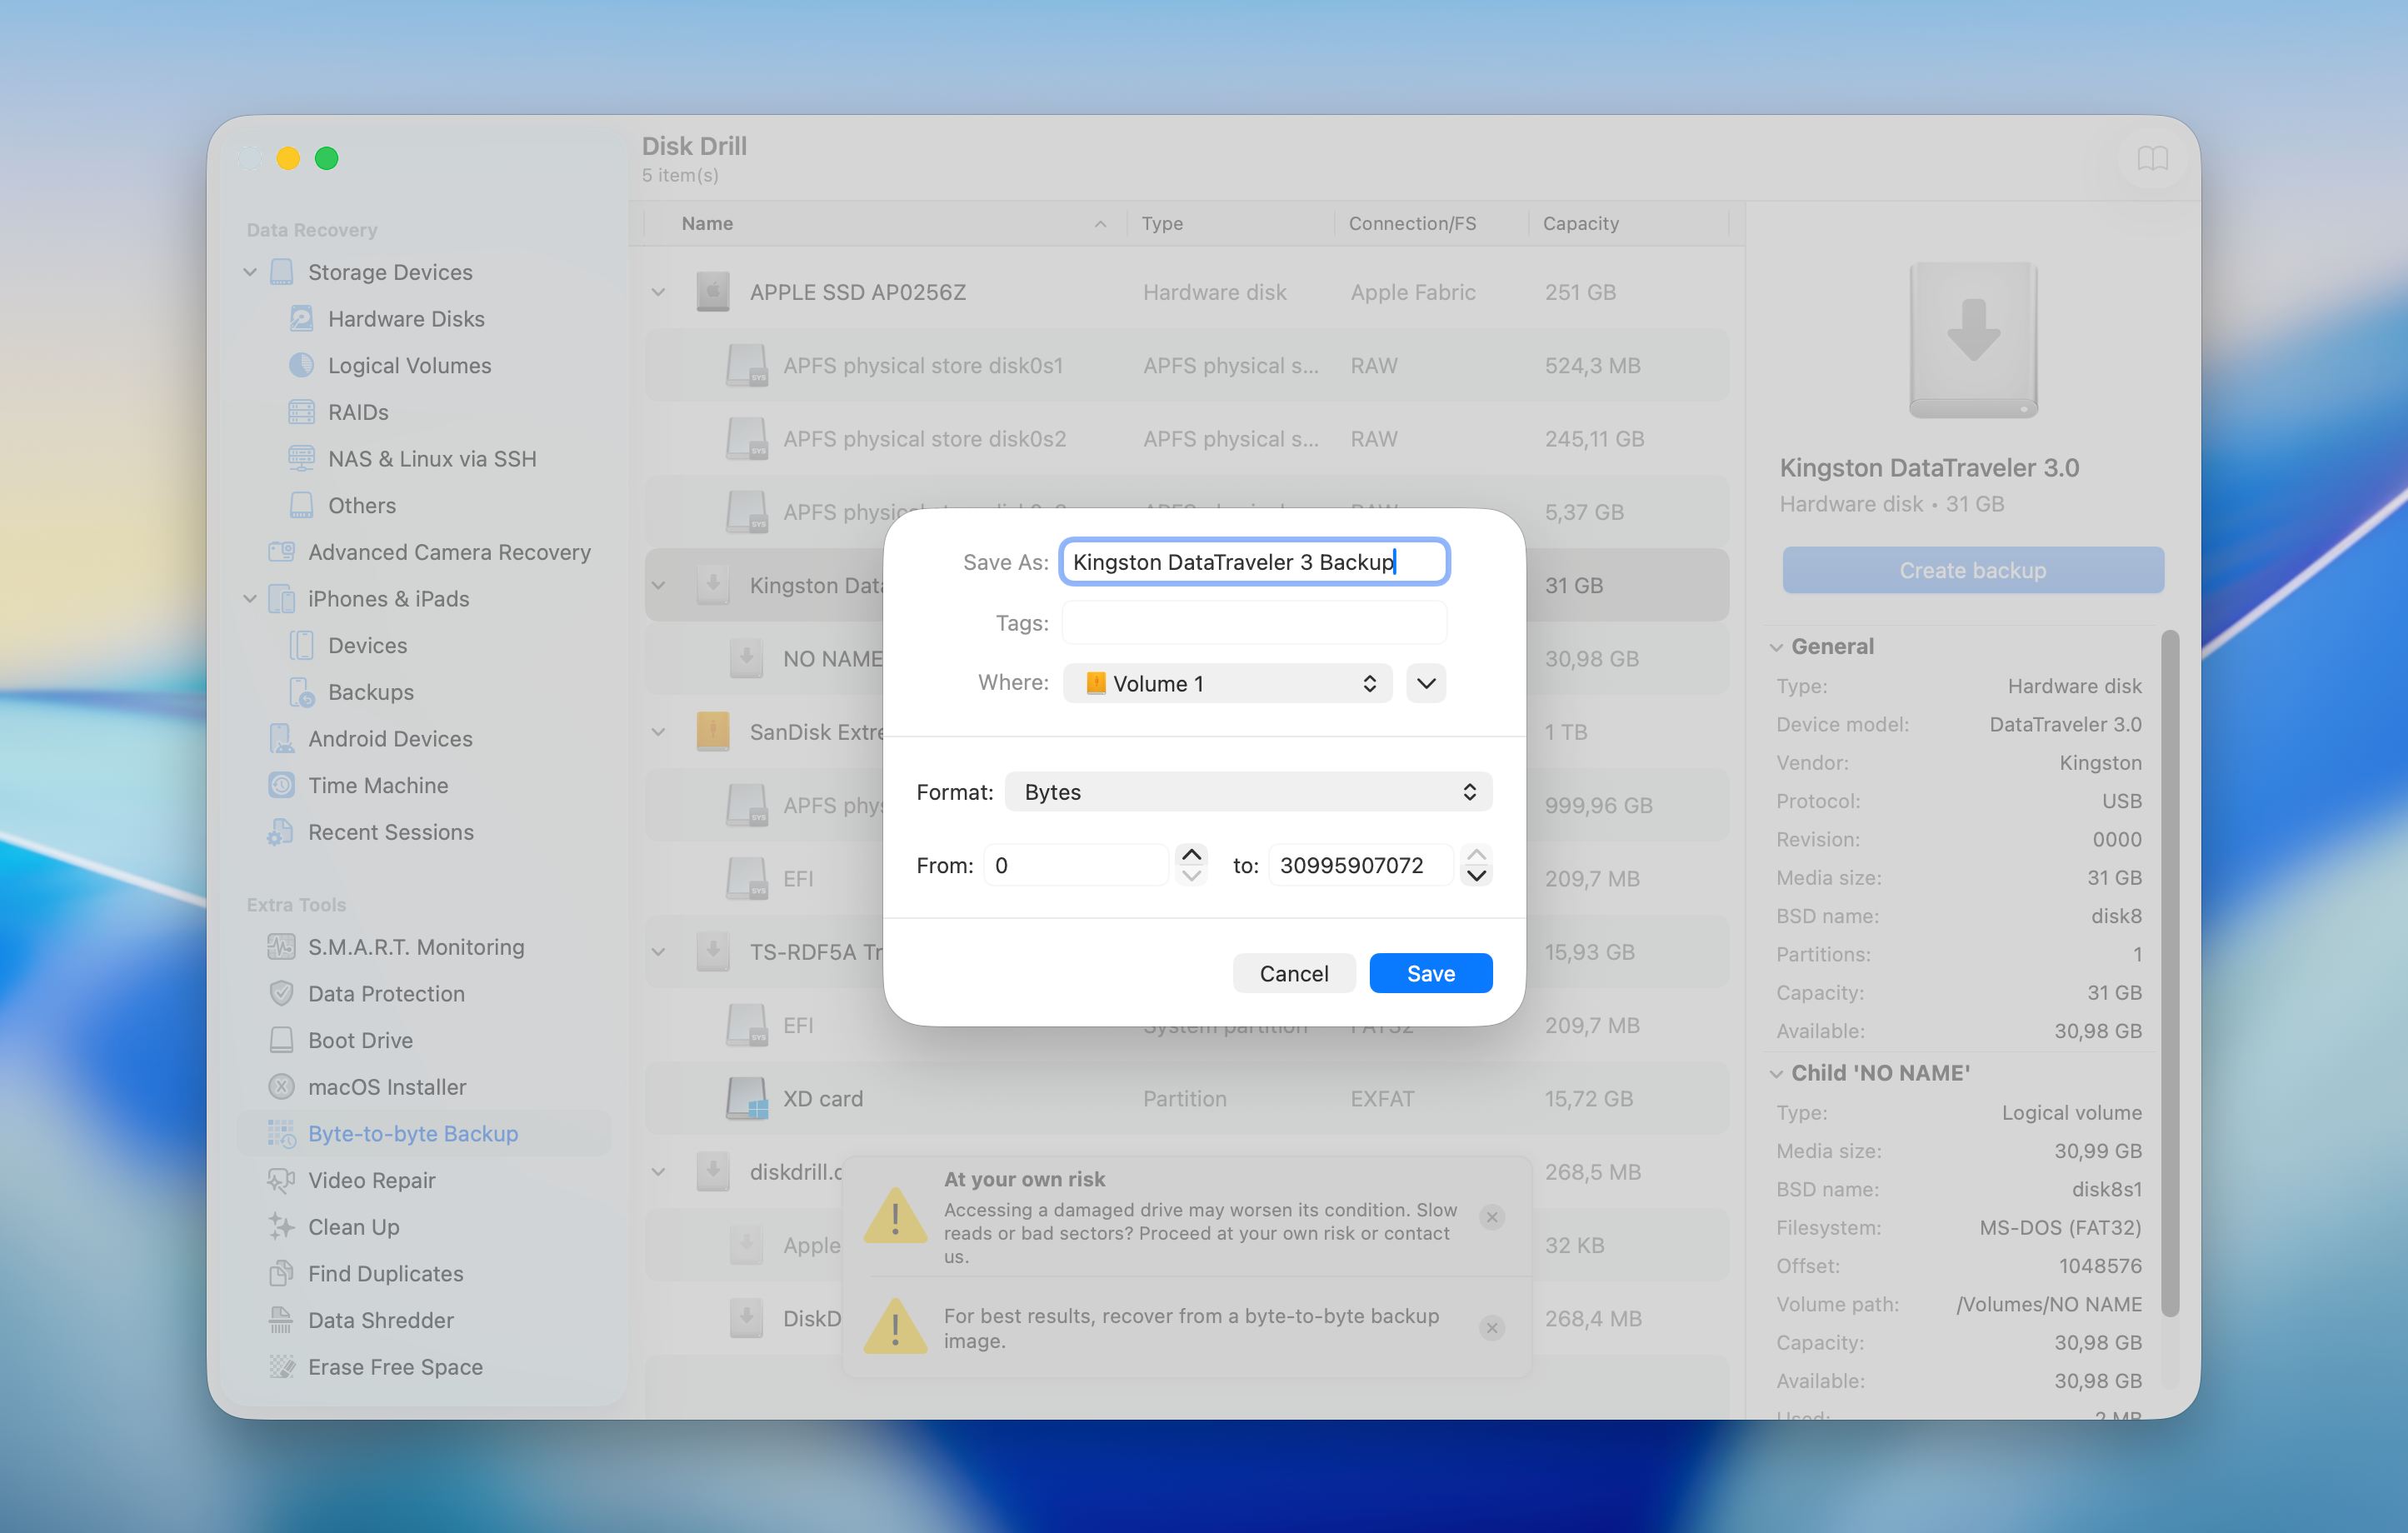Click the Save As name field
The width and height of the screenshot is (2408, 1533).
(1255, 562)
